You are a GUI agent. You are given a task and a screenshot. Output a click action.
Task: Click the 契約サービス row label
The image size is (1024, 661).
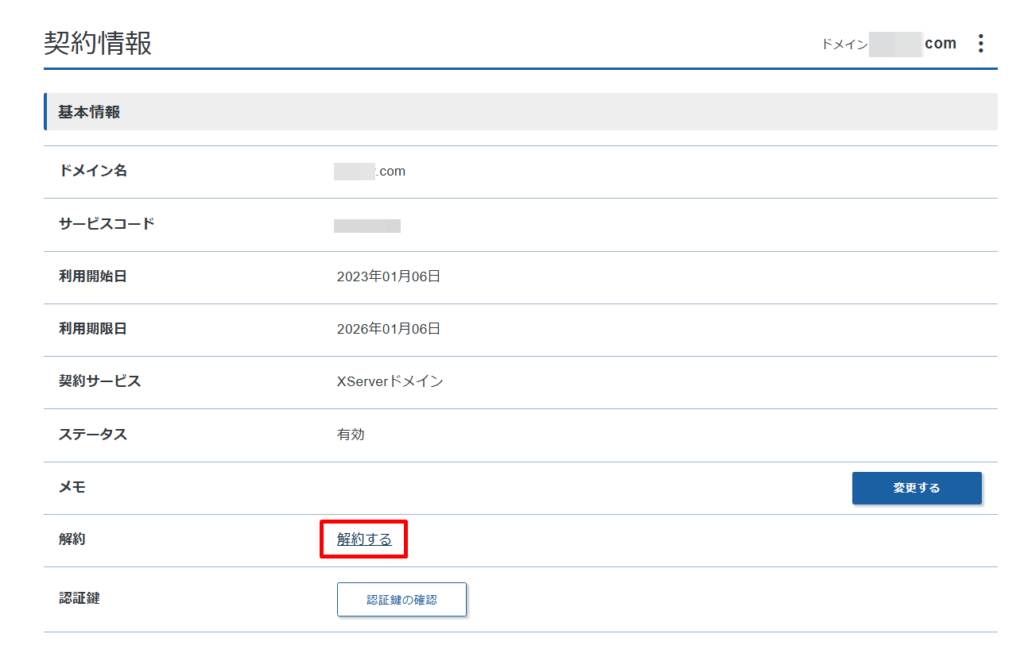pyautogui.click(x=100, y=382)
